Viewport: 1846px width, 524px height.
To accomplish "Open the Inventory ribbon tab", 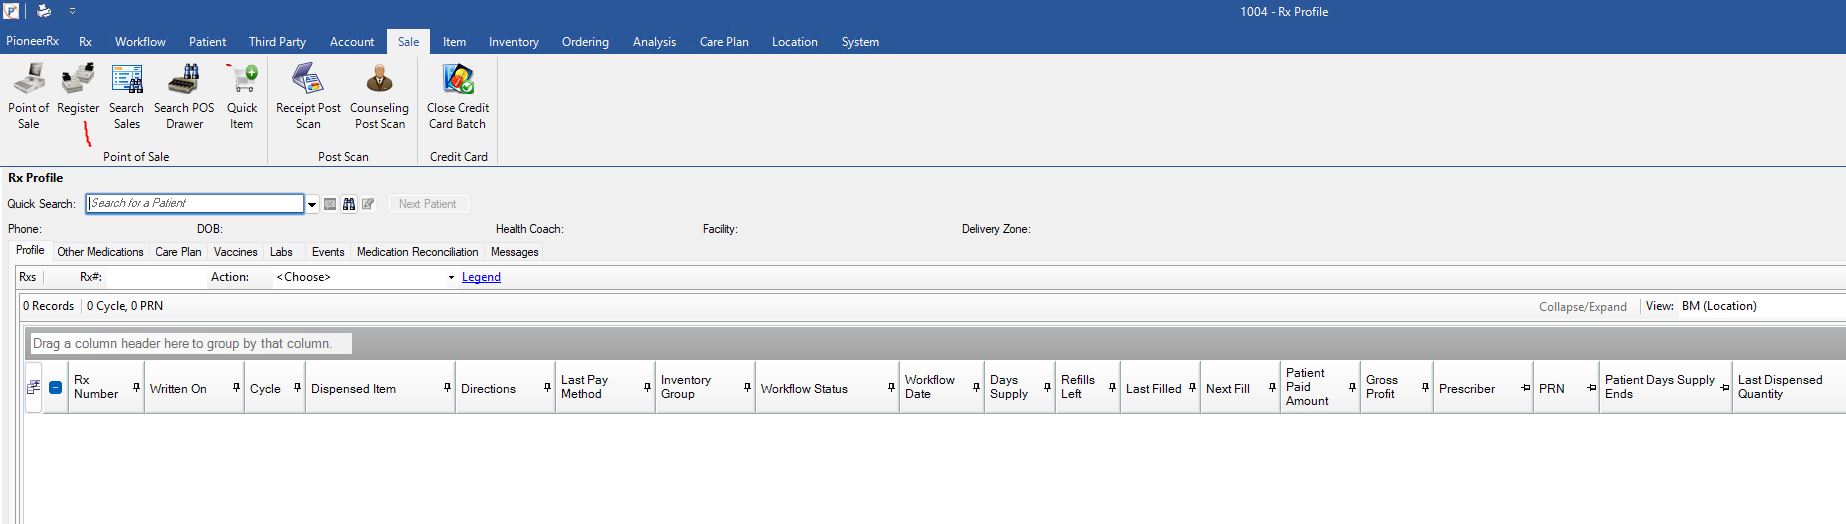I will point(514,41).
